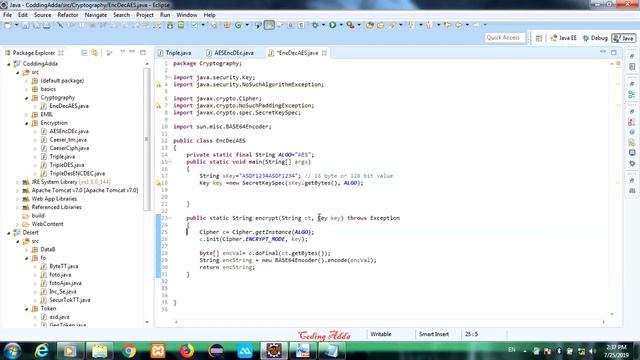Collapse the encrypt method fold at line 23
The width and height of the screenshot is (640, 360).
coord(170,218)
